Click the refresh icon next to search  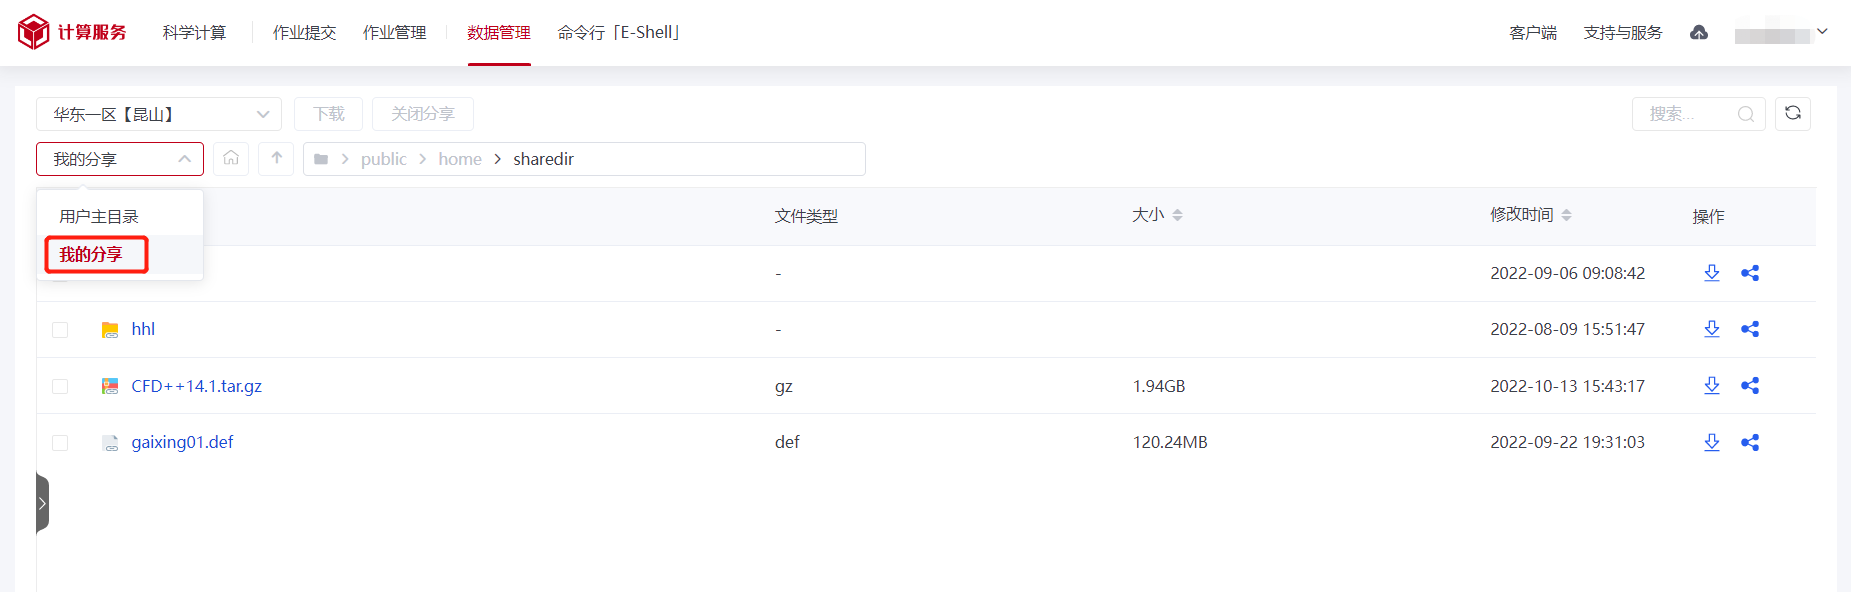point(1793,113)
